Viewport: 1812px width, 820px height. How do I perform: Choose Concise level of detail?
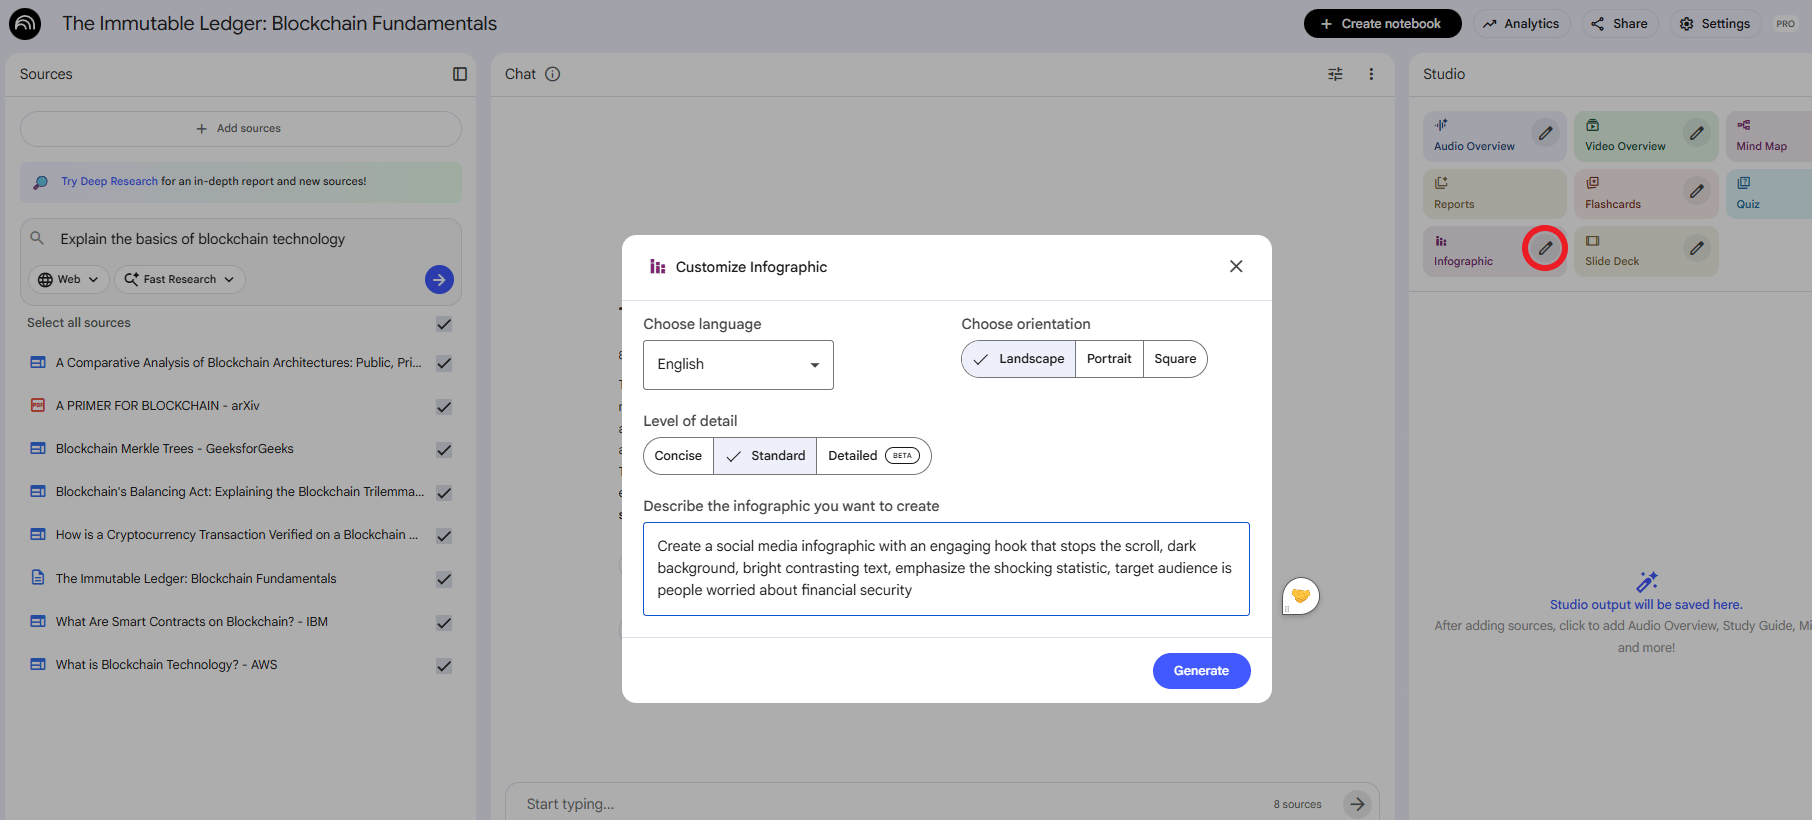point(678,456)
